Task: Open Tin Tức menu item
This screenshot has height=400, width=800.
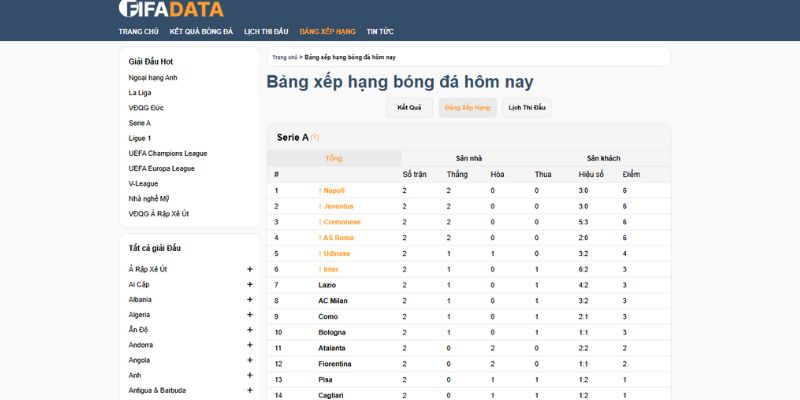Action: tap(380, 32)
